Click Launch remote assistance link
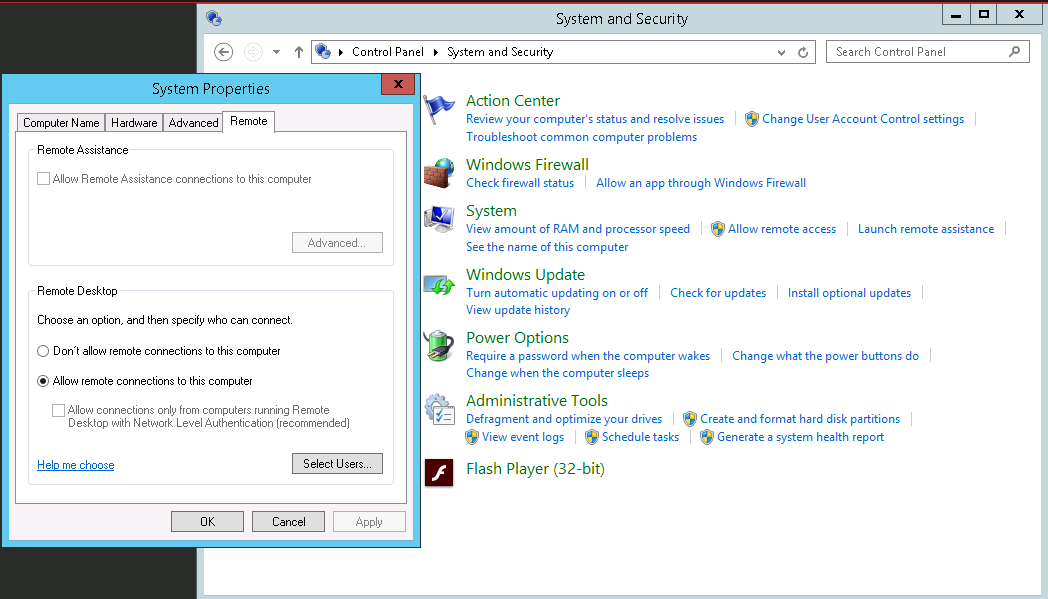The width and height of the screenshot is (1048, 599). point(926,229)
